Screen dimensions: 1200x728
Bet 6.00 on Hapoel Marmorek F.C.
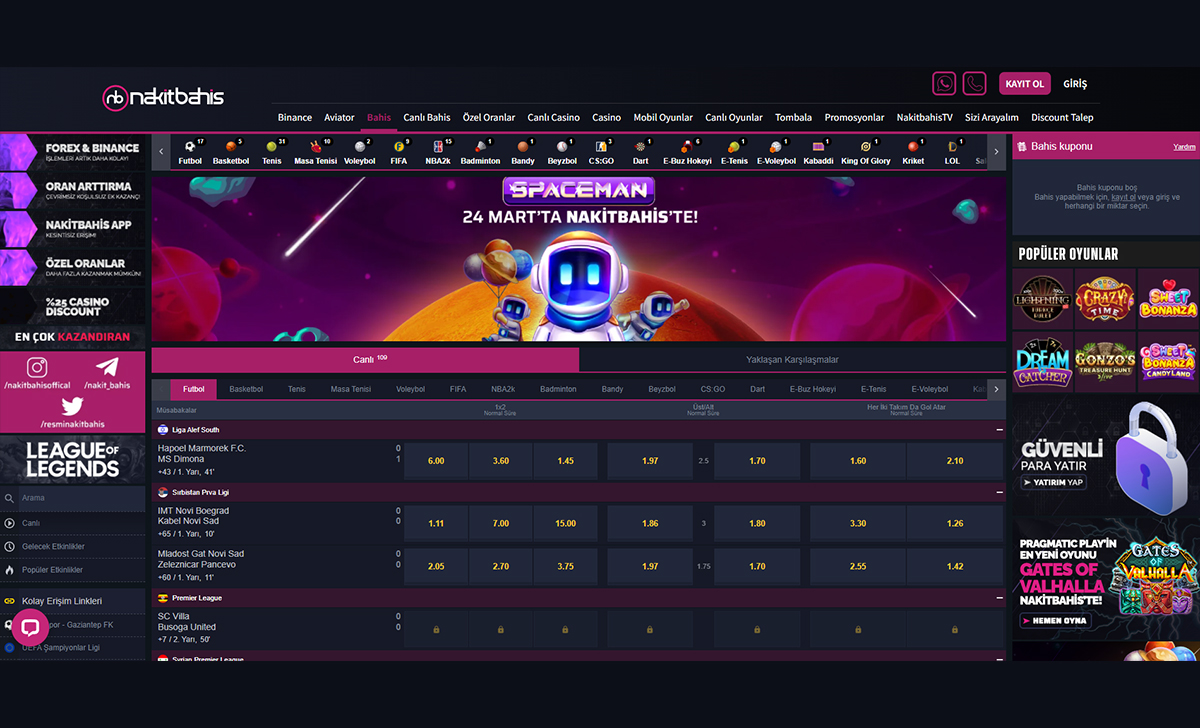pos(436,461)
